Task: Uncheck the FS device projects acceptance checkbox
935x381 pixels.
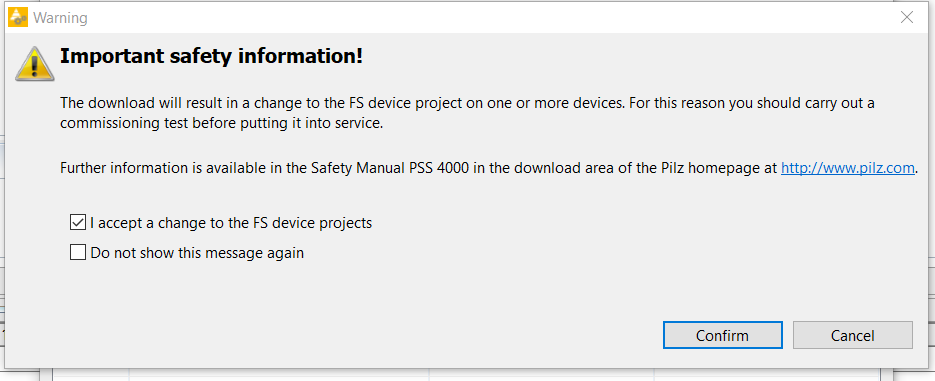Action: (78, 223)
